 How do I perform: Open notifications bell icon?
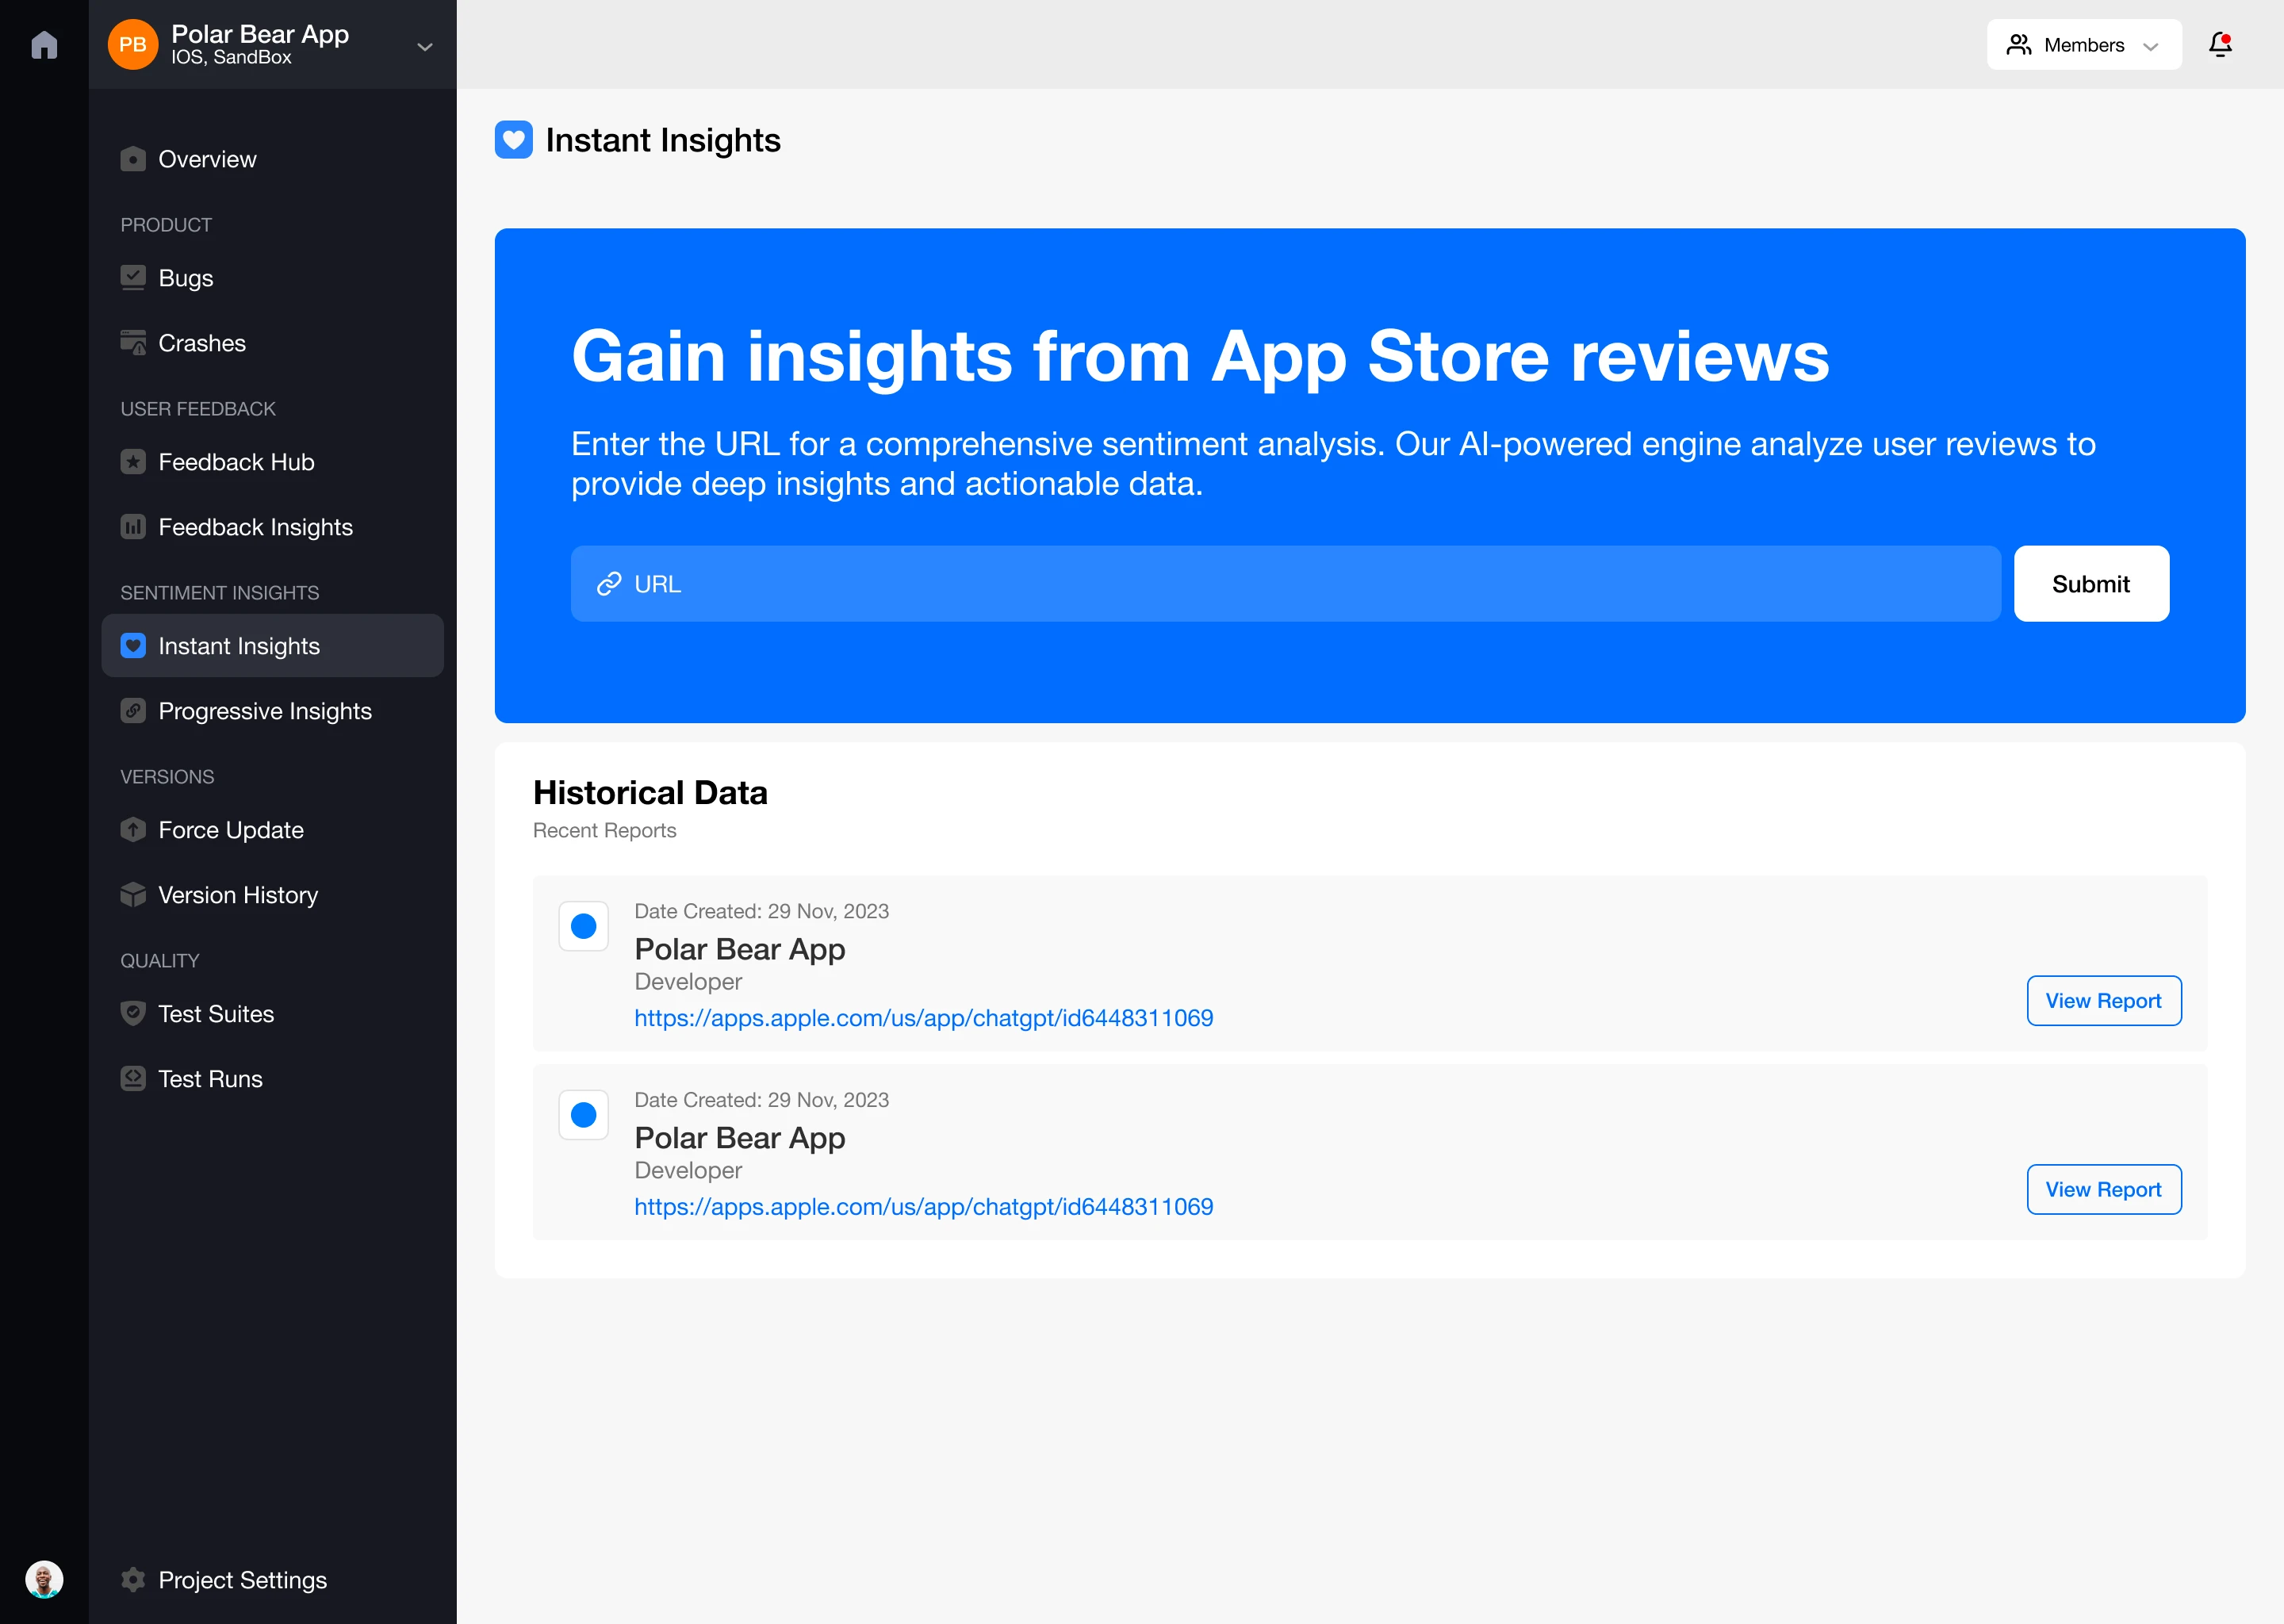(2219, 45)
